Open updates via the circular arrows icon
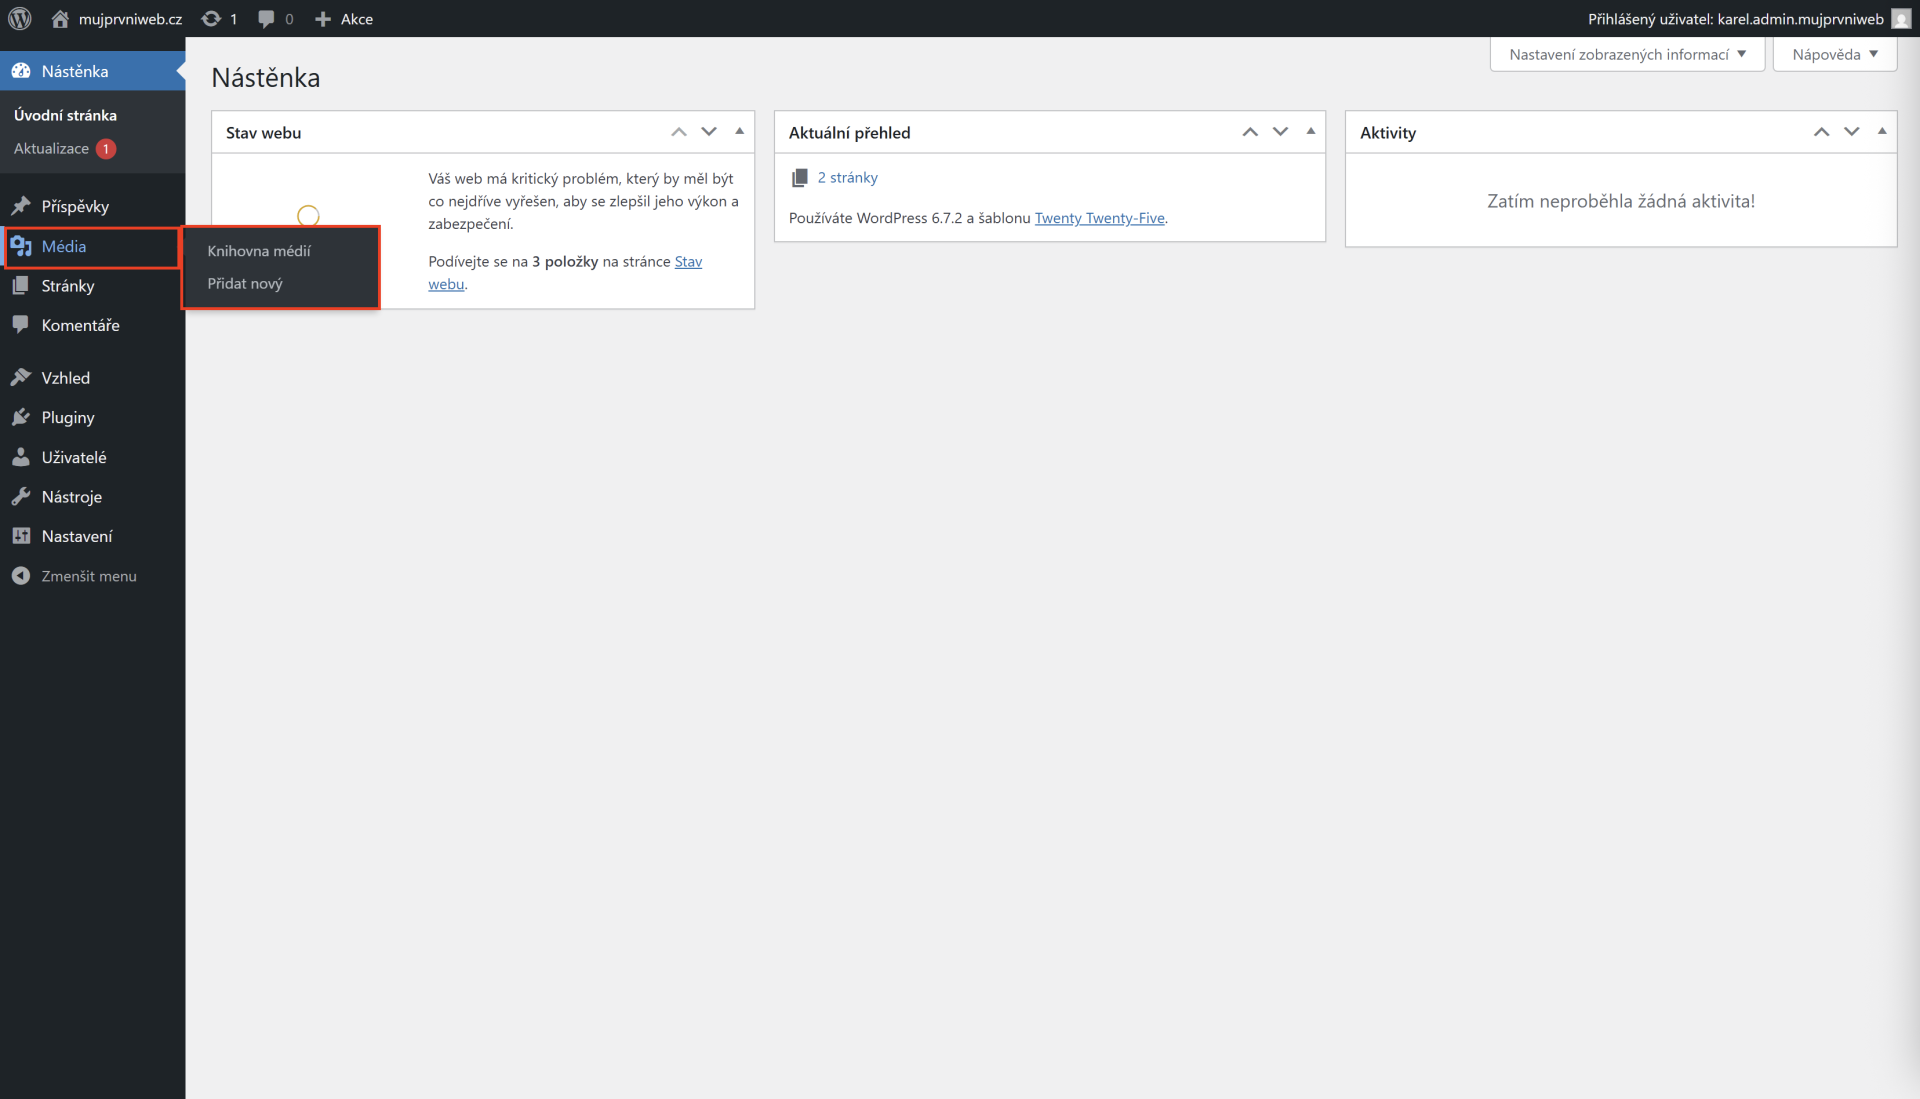This screenshot has width=1920, height=1099. click(213, 18)
